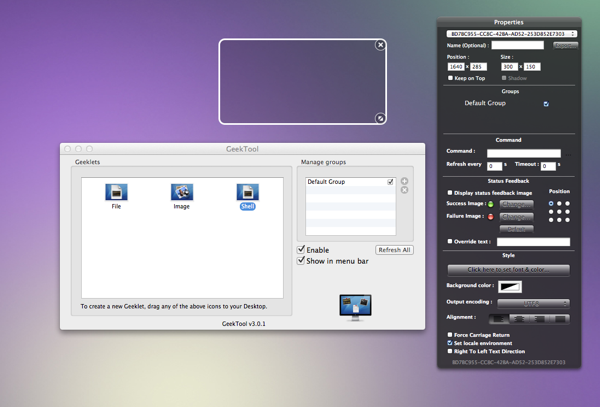Click Default button under status images
This screenshot has width=600, height=407.
517,229
